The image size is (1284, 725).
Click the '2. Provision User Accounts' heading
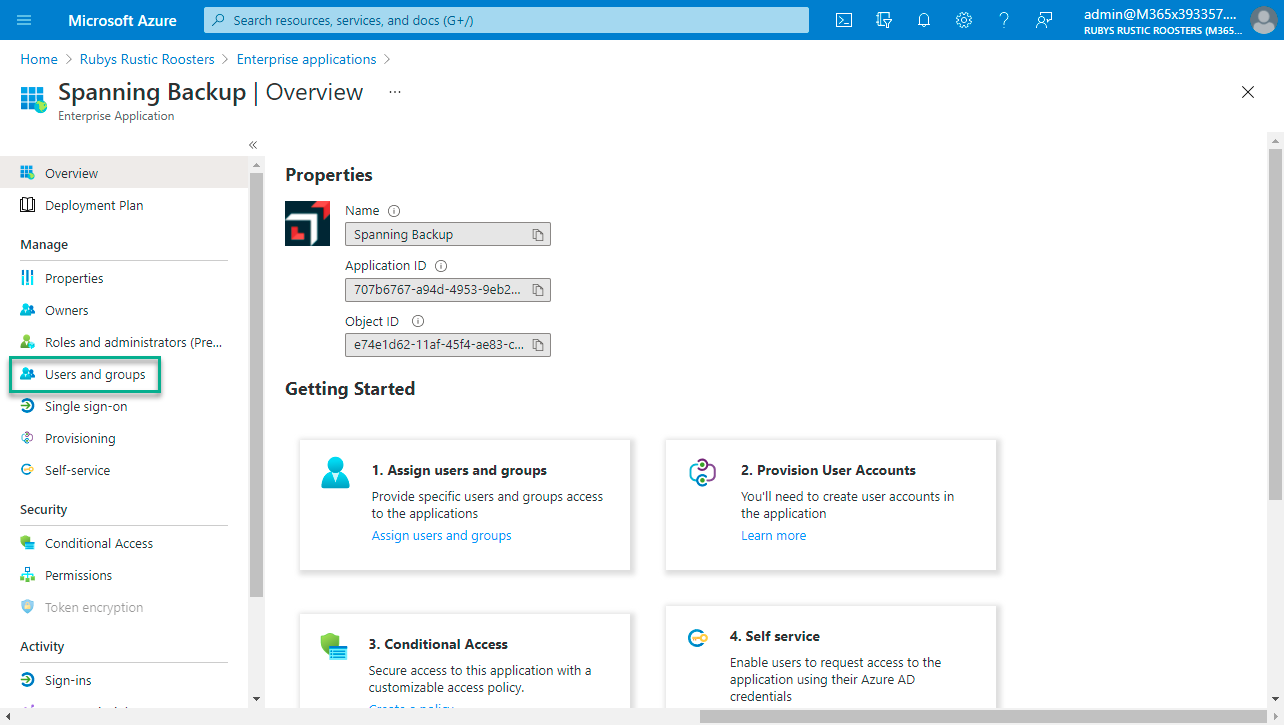(x=828, y=470)
